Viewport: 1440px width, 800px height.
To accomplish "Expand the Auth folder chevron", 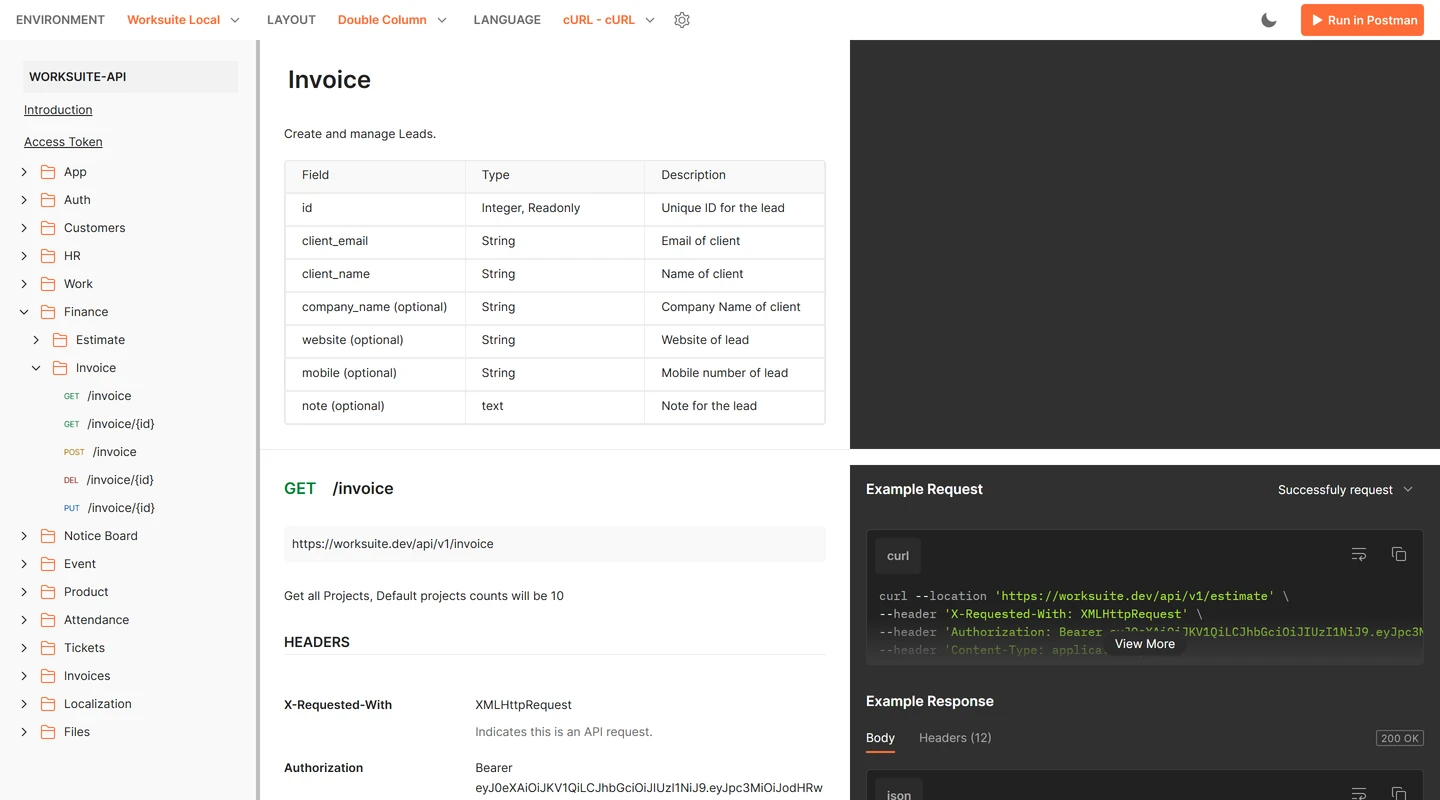I will click(x=24, y=200).
